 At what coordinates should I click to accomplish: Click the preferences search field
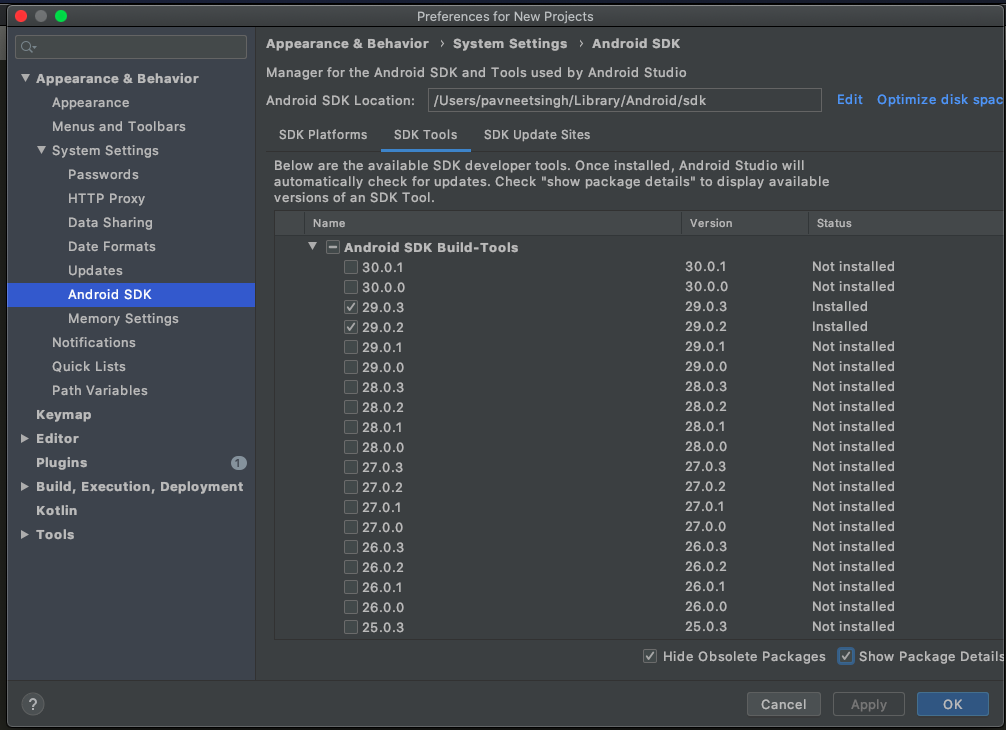131,47
